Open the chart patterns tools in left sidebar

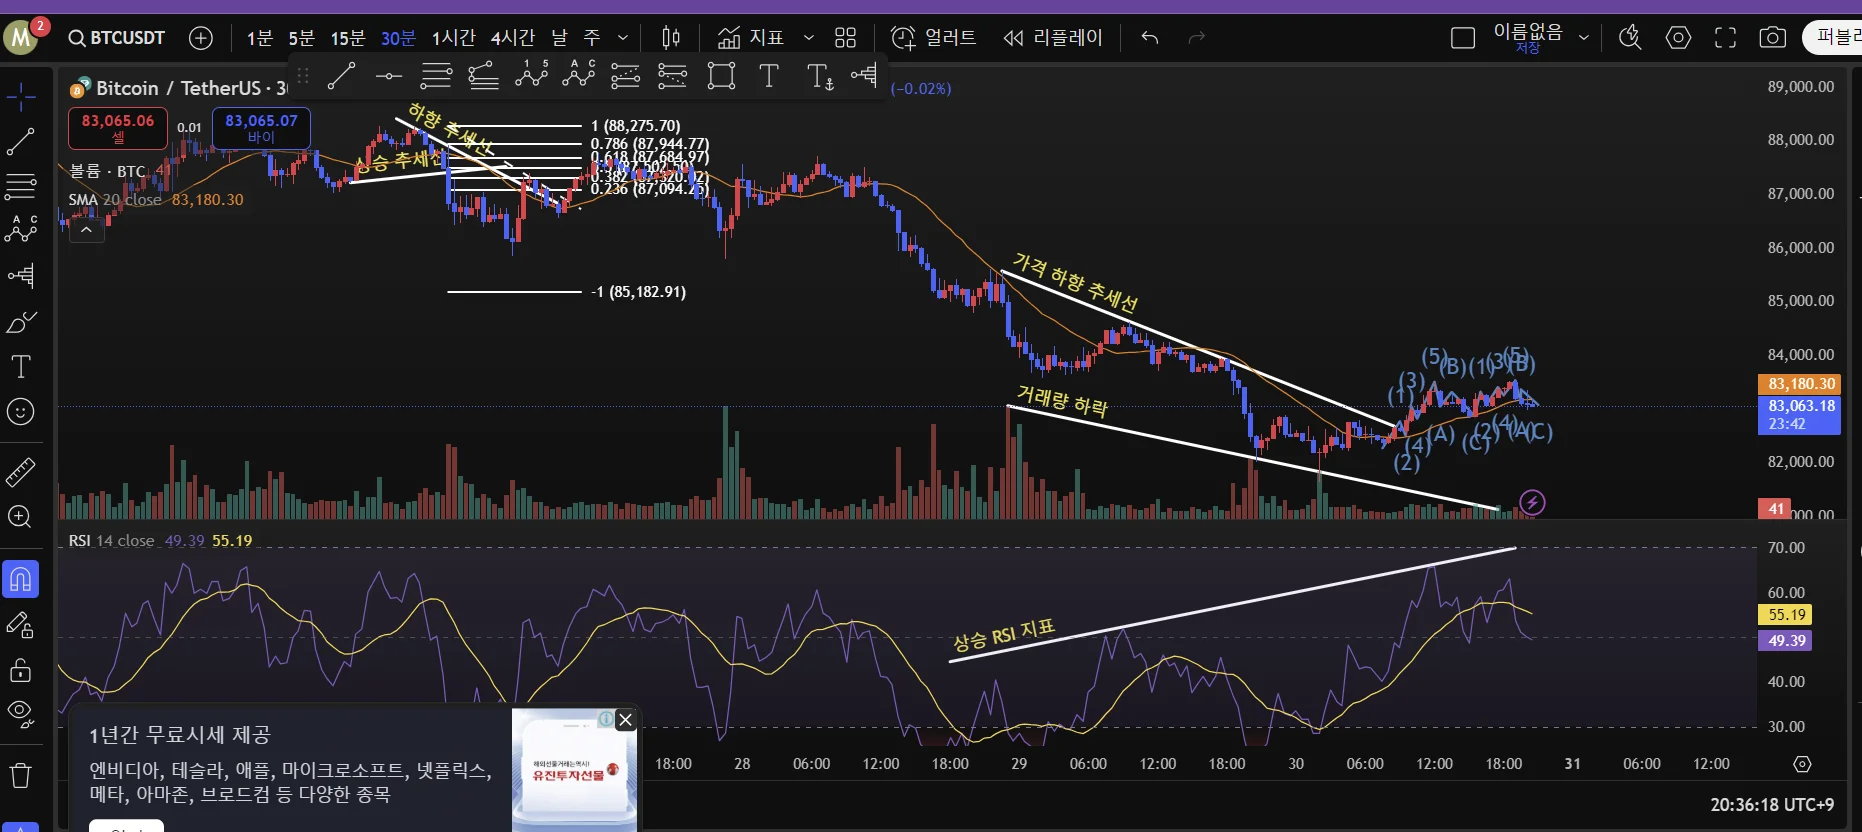21,230
